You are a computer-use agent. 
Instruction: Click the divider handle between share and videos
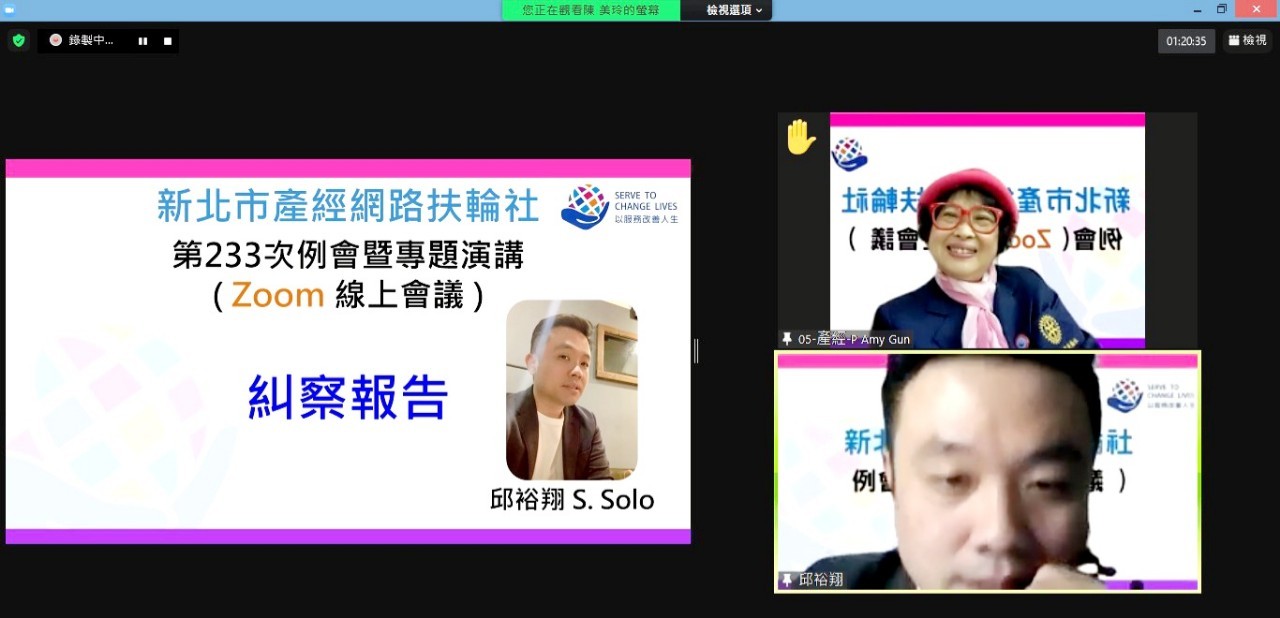(696, 351)
